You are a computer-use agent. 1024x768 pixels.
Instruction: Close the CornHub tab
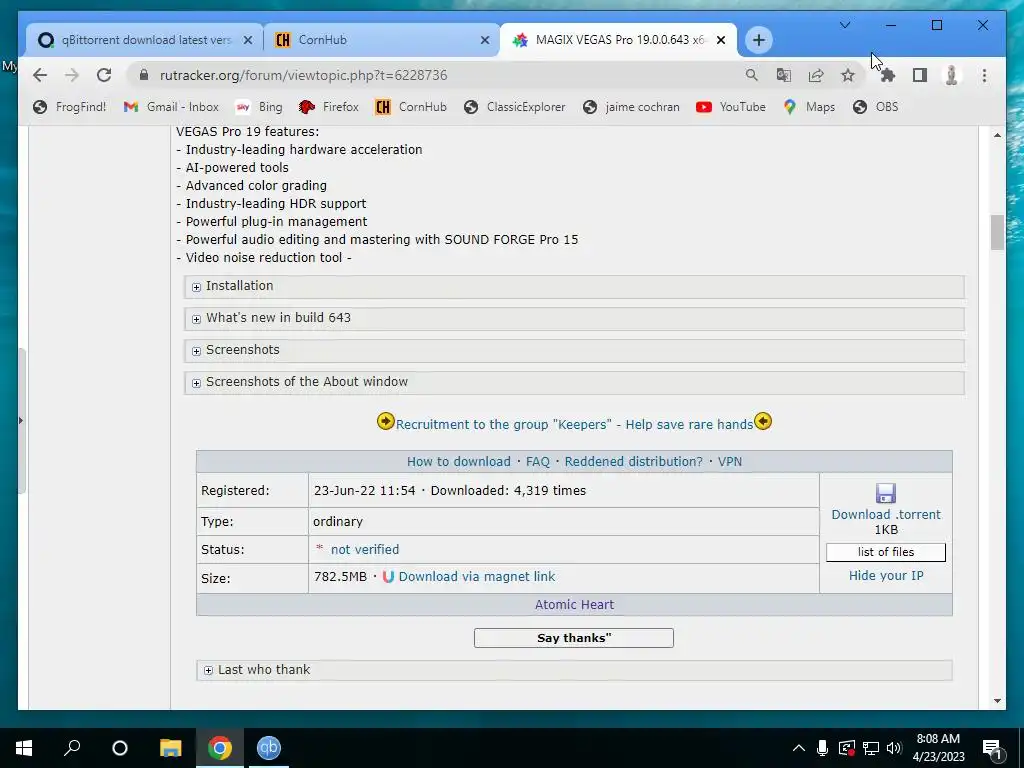[485, 40]
